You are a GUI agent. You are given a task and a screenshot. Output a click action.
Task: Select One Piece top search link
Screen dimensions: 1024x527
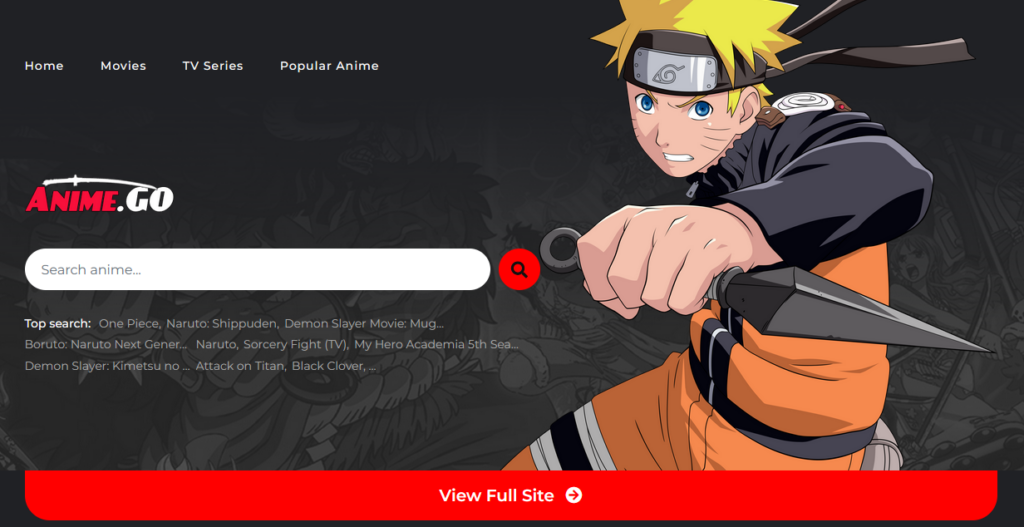pos(129,323)
